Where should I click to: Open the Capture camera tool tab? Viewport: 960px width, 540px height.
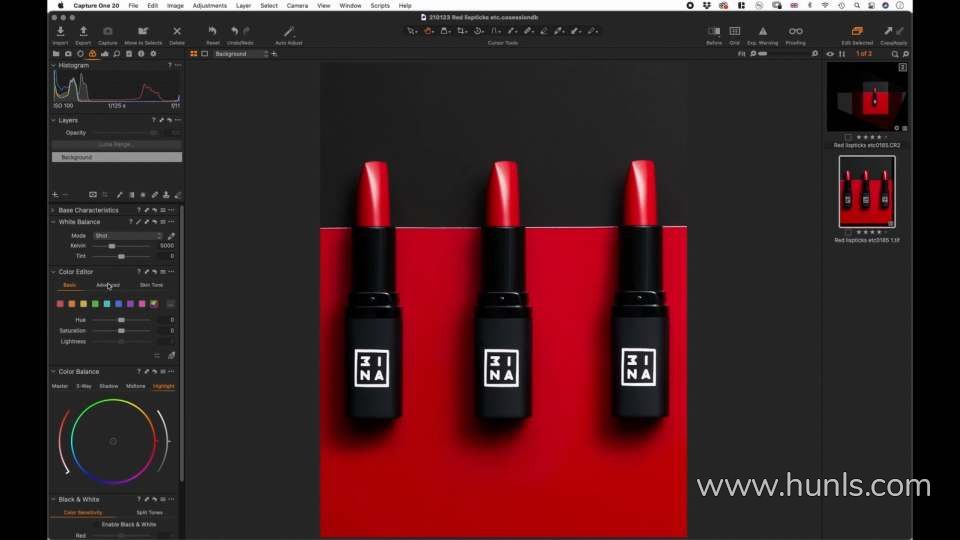point(68,54)
